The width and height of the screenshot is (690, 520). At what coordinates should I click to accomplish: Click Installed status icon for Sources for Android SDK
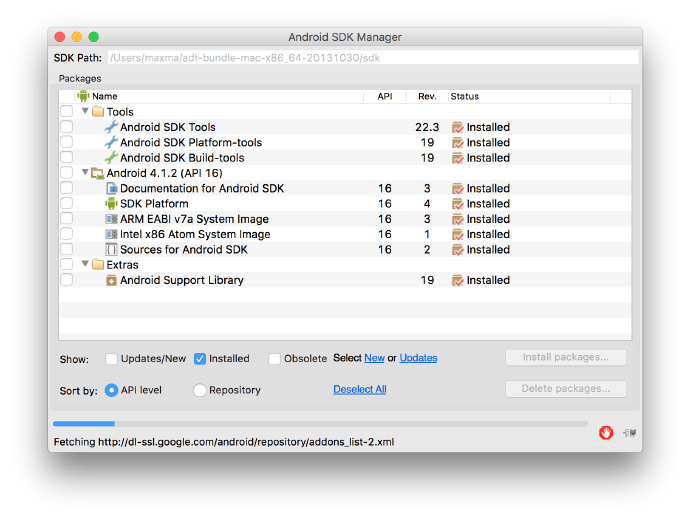pos(458,250)
